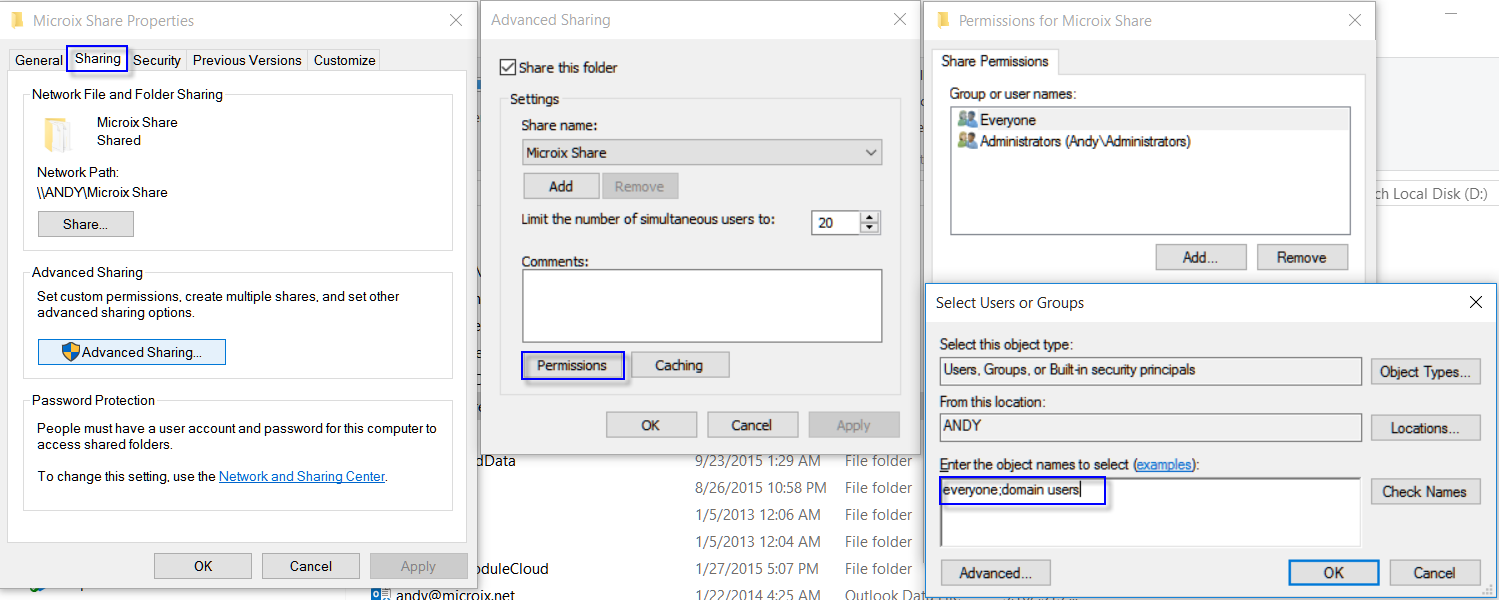Select the Administrators group icon in list
Image resolution: width=1499 pixels, height=600 pixels.
coord(966,141)
